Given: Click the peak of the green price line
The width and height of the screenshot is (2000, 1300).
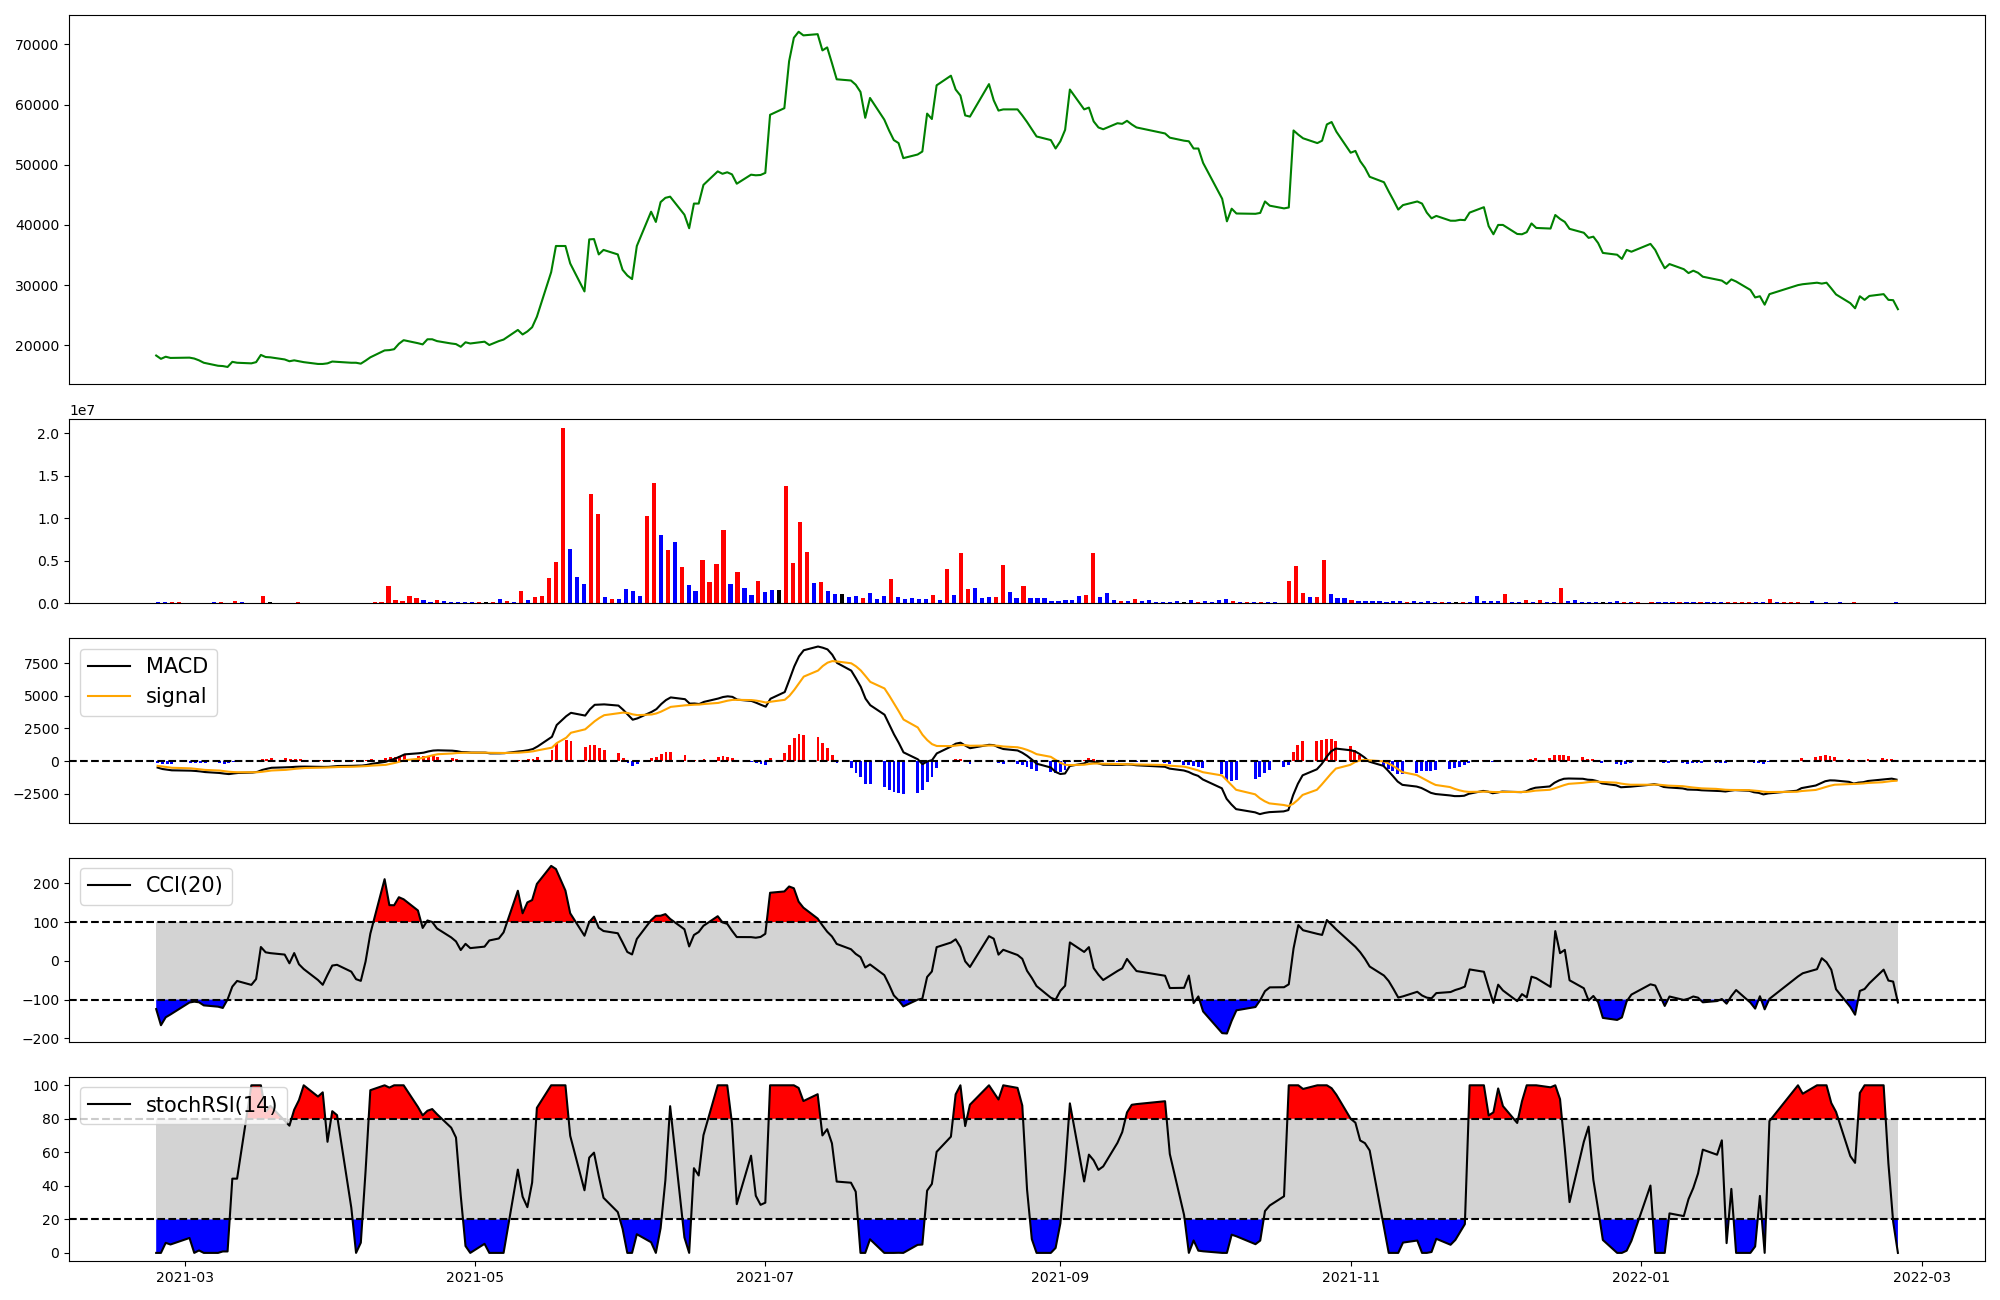Looking at the screenshot, I should click(x=798, y=33).
